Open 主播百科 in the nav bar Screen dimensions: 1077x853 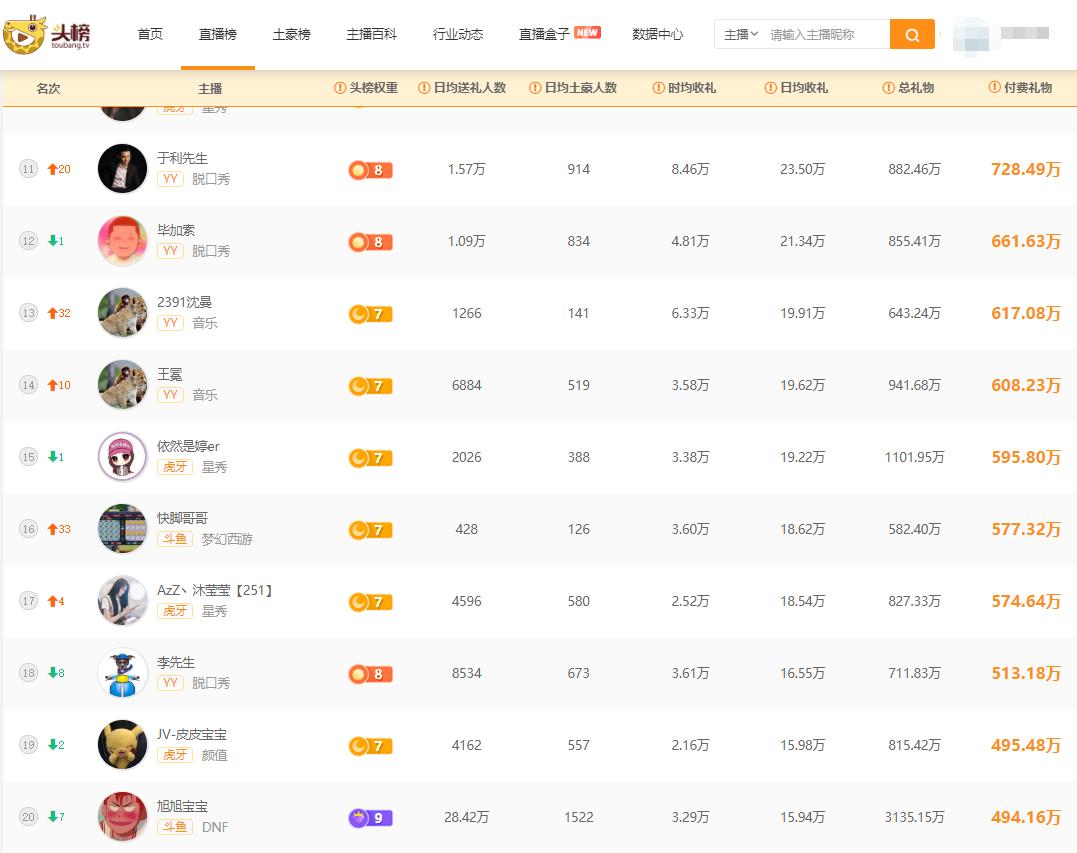[372, 34]
